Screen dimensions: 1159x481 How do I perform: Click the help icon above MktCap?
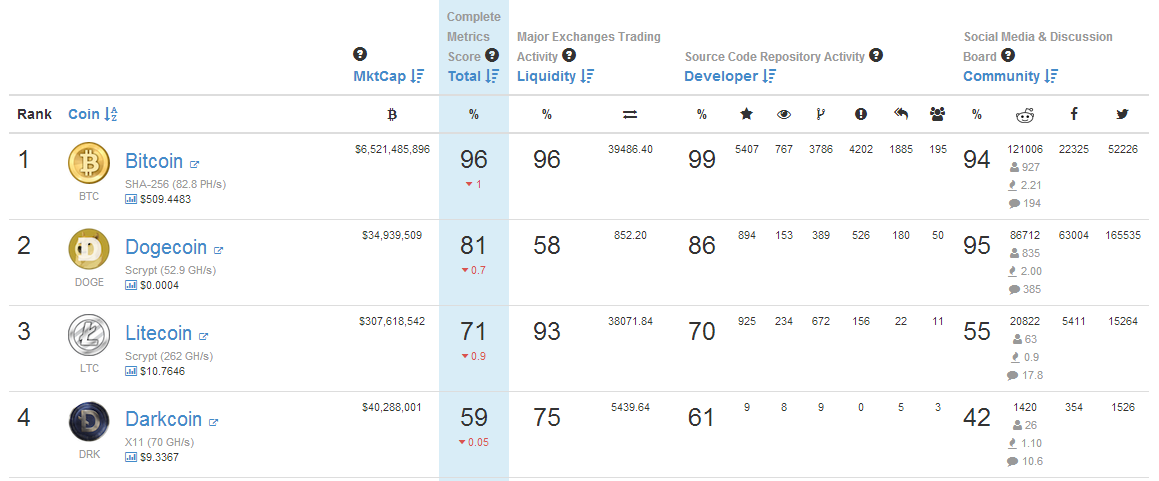360,55
